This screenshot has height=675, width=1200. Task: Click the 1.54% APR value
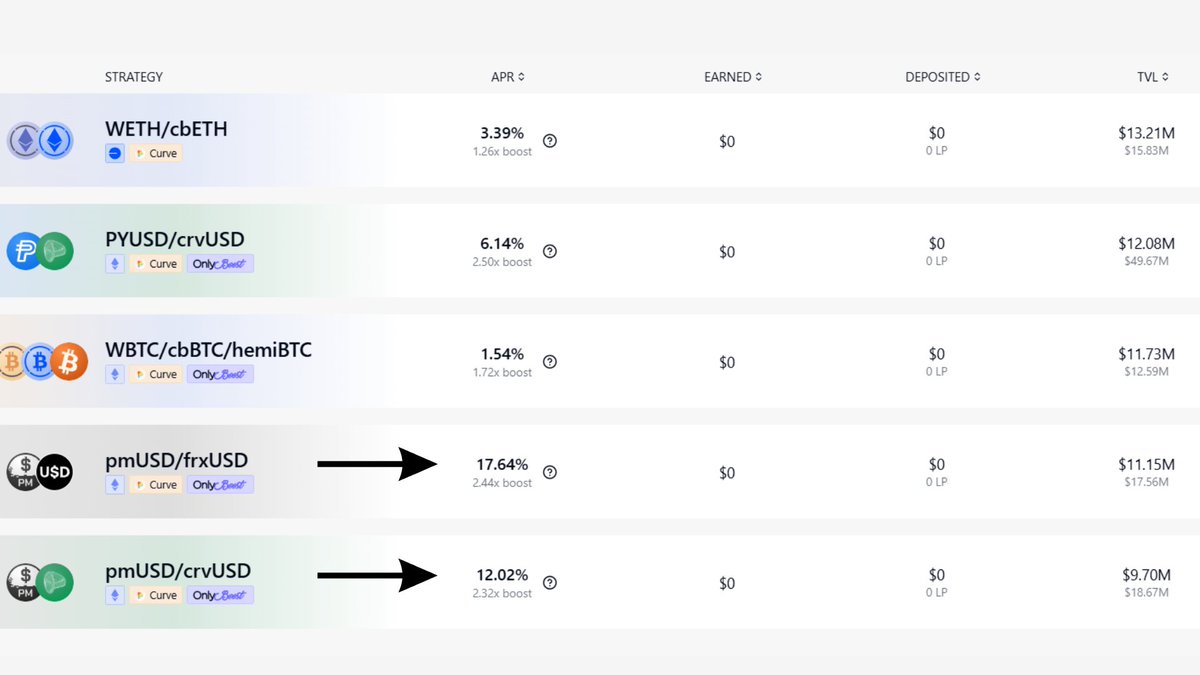pyautogui.click(x=502, y=354)
